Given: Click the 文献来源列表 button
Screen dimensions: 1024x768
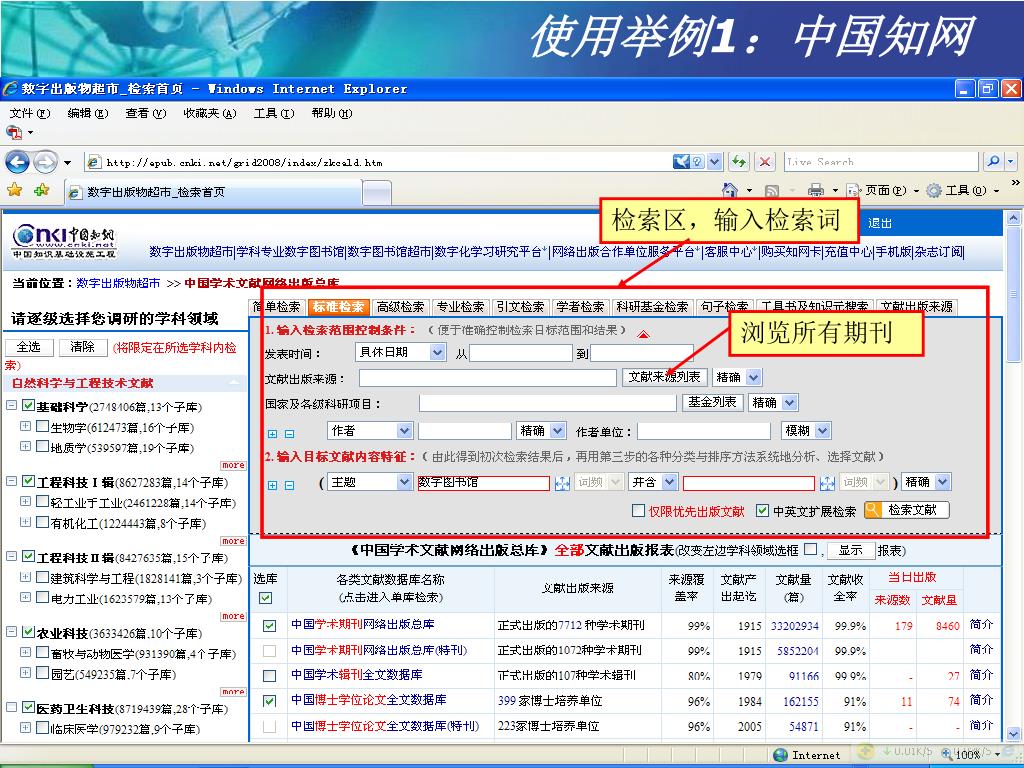Looking at the screenshot, I should [664, 377].
